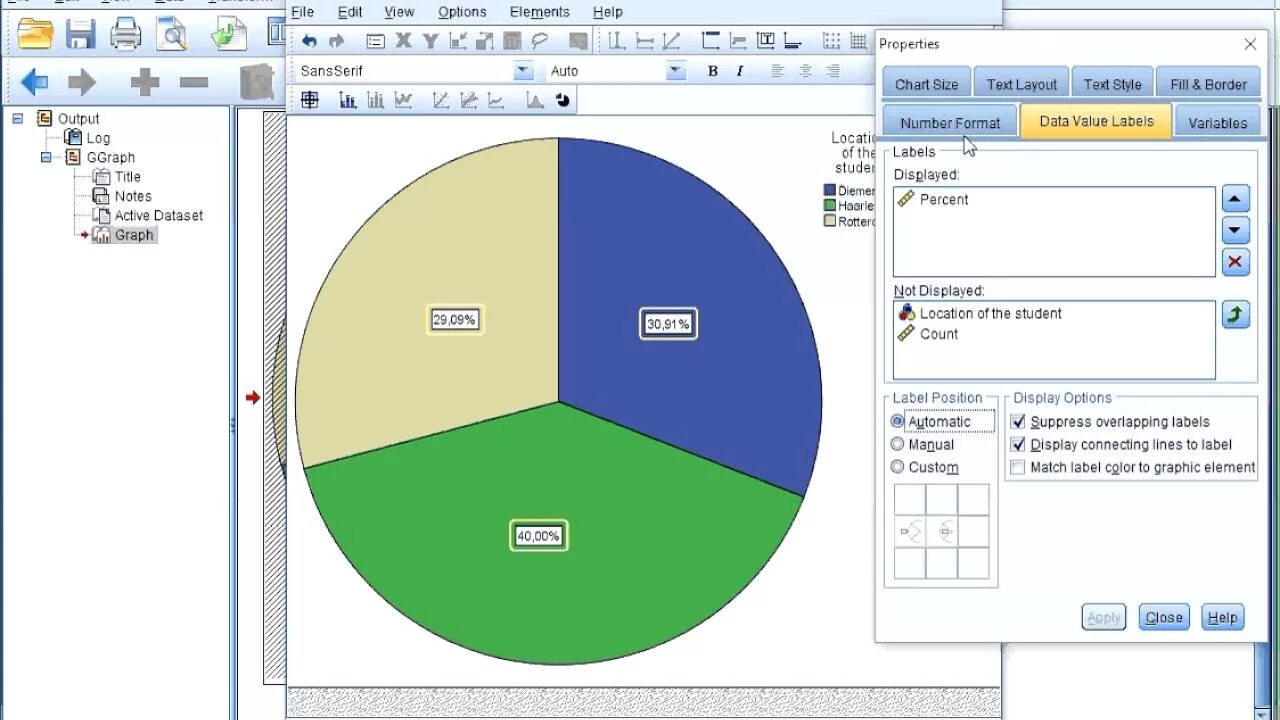Select Automatic label position radio

point(897,422)
